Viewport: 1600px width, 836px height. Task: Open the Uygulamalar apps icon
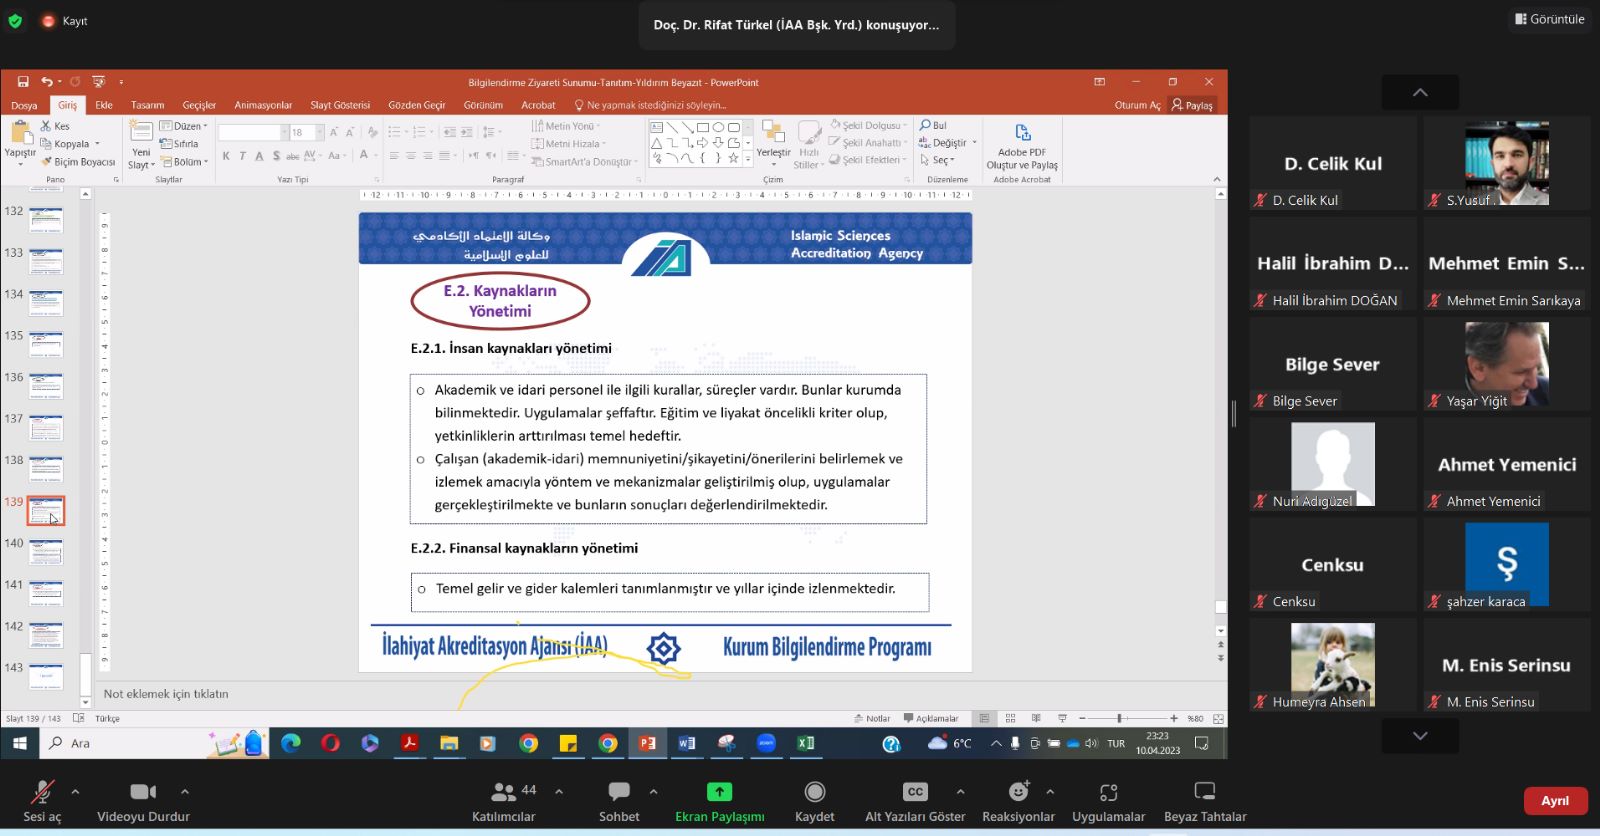(x=1108, y=792)
